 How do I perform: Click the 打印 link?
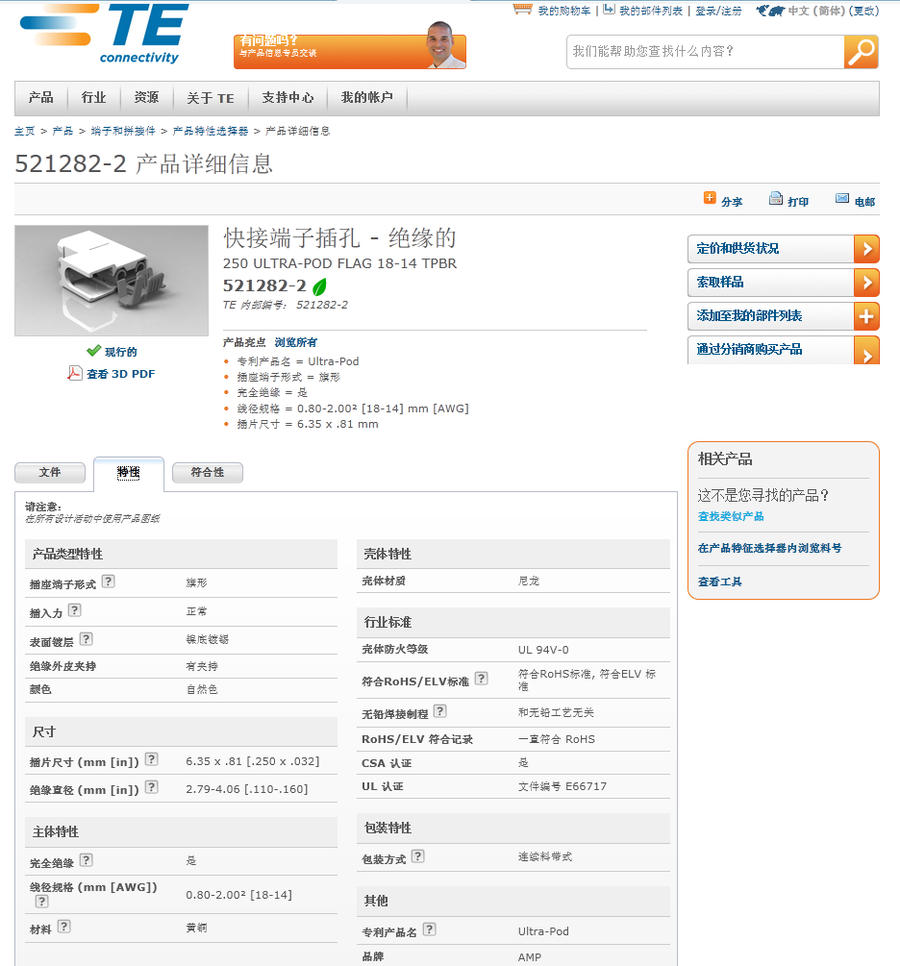[798, 202]
